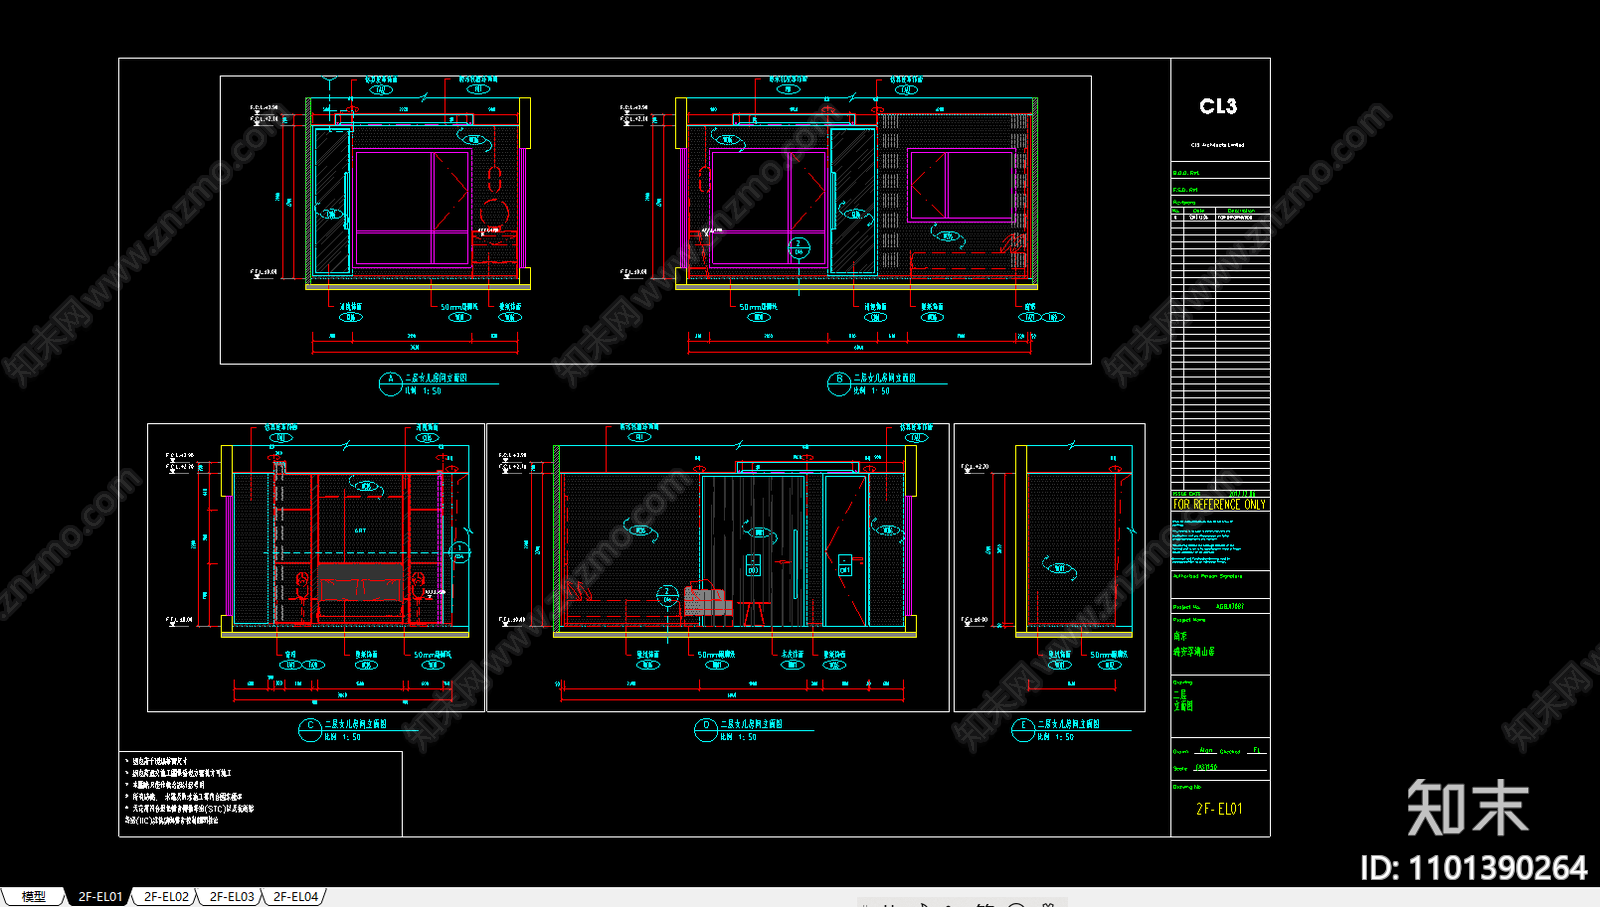
Task: Click the circled C elevation title marker
Action: (x=310, y=730)
